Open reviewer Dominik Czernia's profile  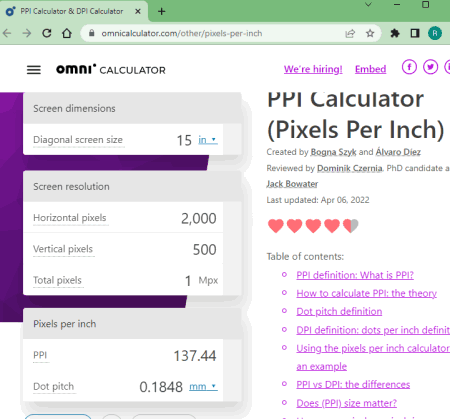(349, 168)
